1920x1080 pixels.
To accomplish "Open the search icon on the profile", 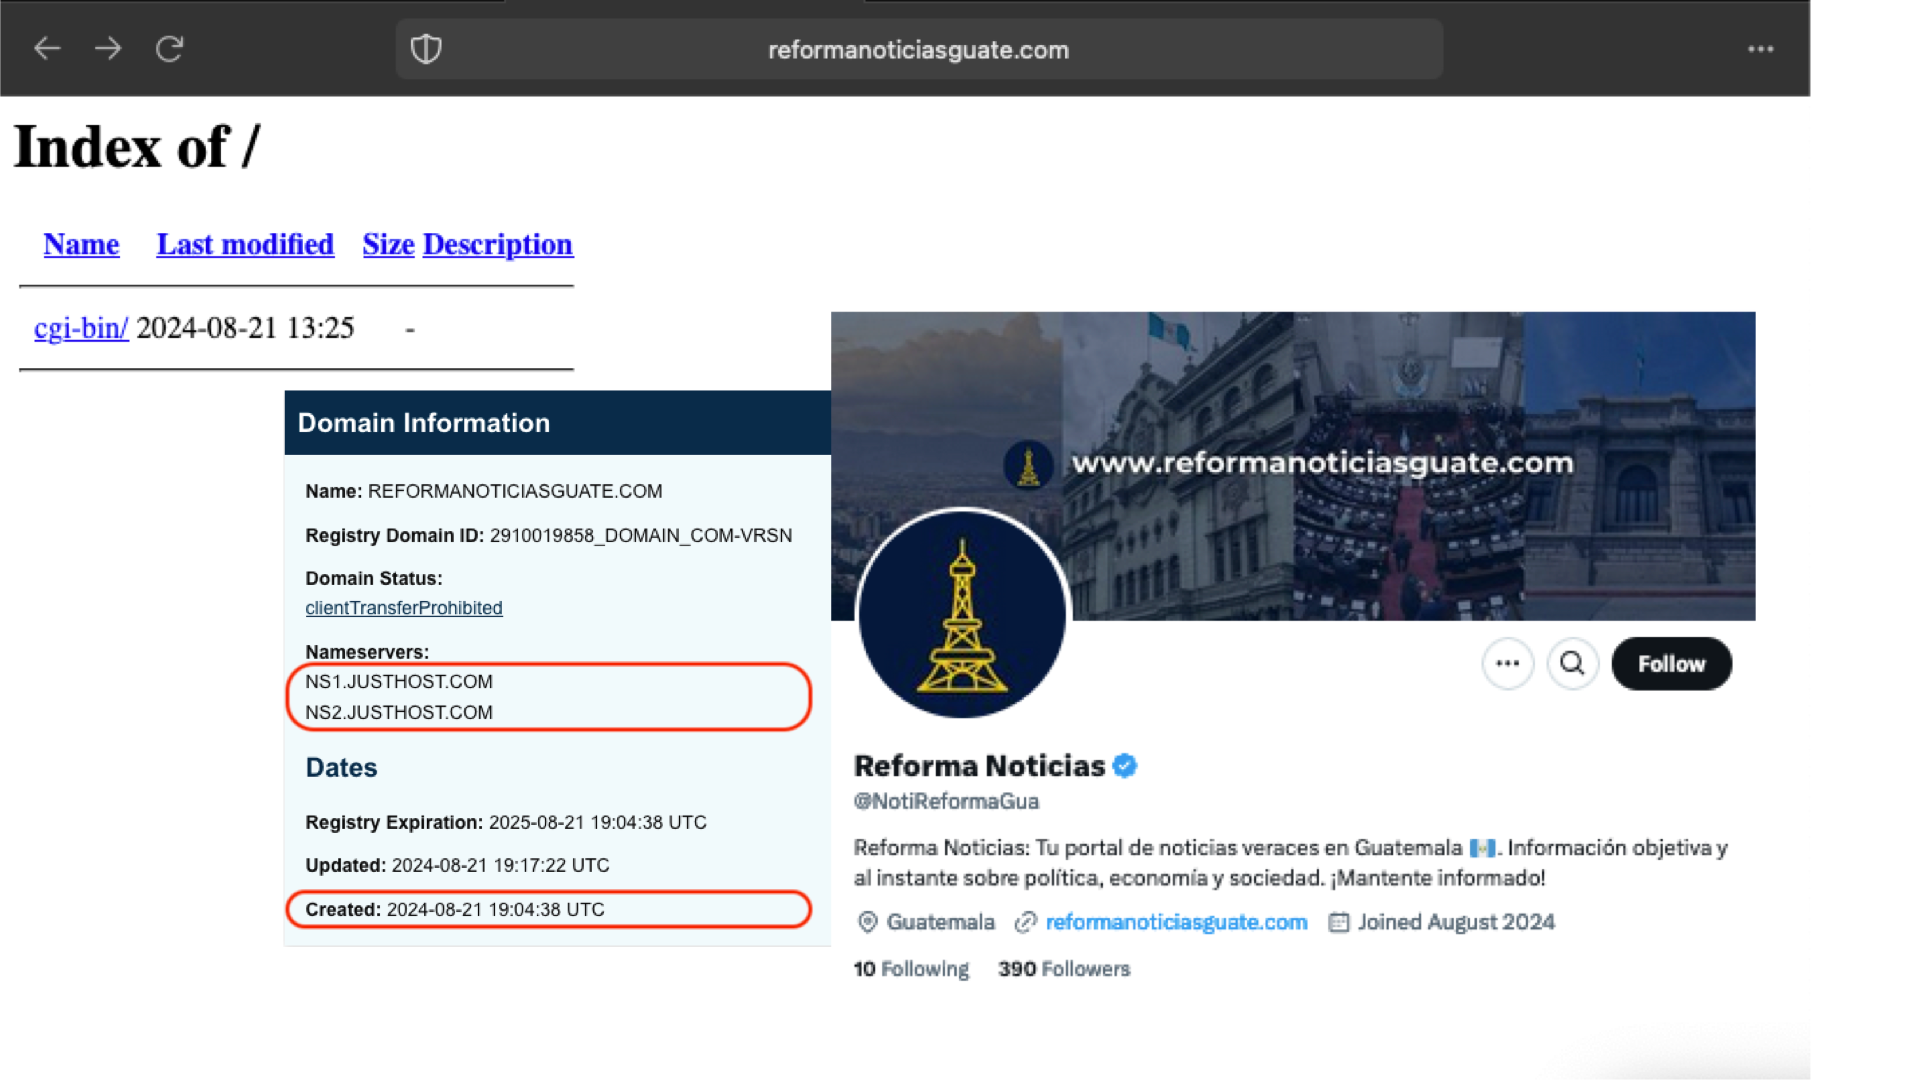I will coord(1571,663).
